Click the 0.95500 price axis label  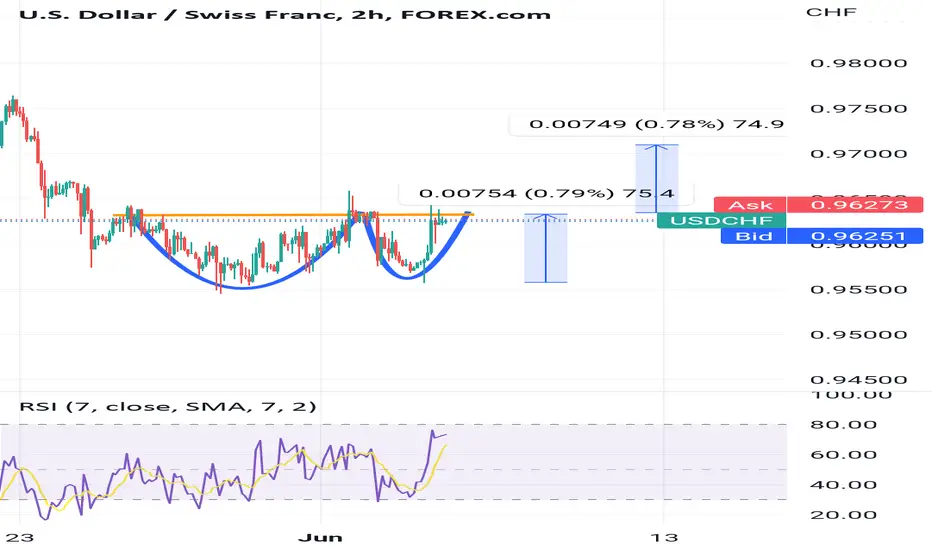[858, 290]
